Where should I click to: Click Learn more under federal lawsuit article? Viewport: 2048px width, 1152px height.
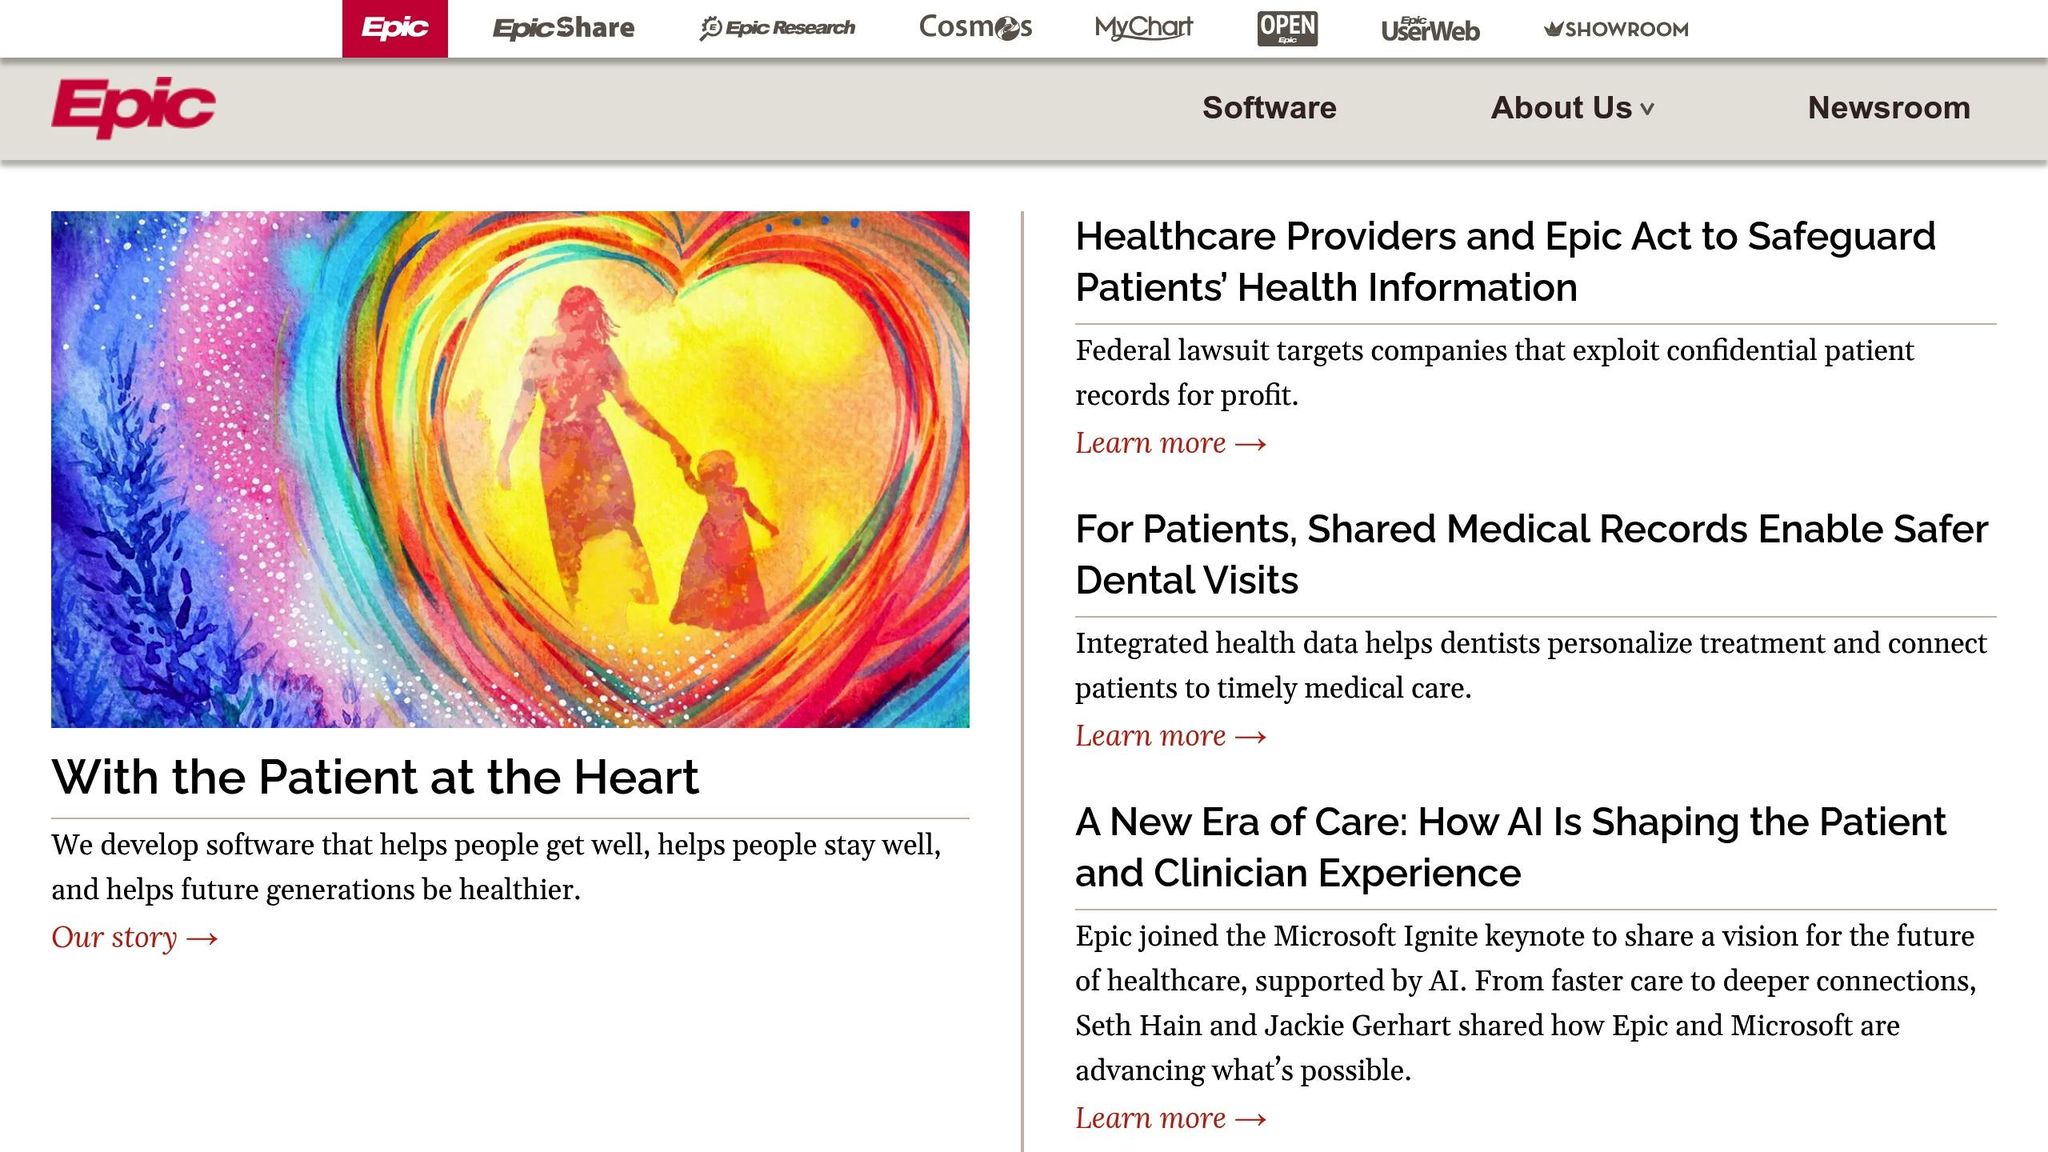coord(1170,443)
